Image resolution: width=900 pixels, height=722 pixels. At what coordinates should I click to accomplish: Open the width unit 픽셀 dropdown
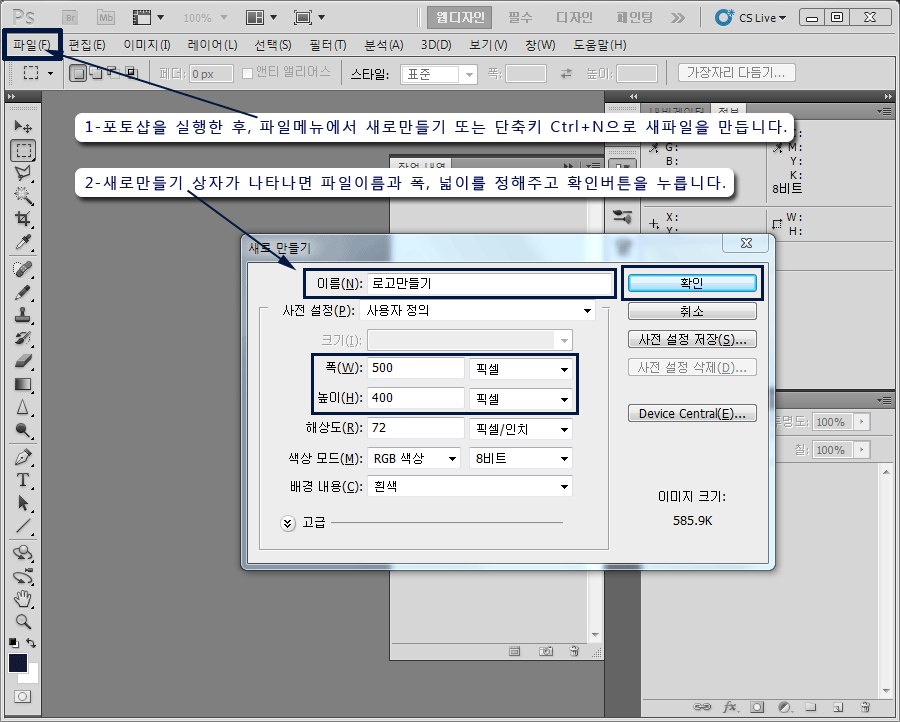click(x=521, y=369)
